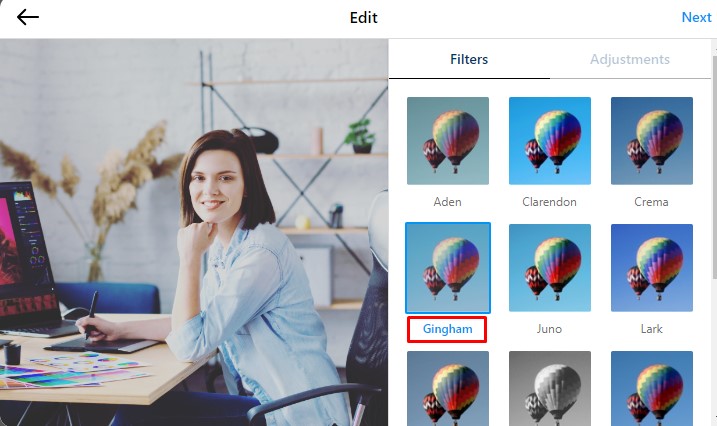Click the Juno text label

550,329
